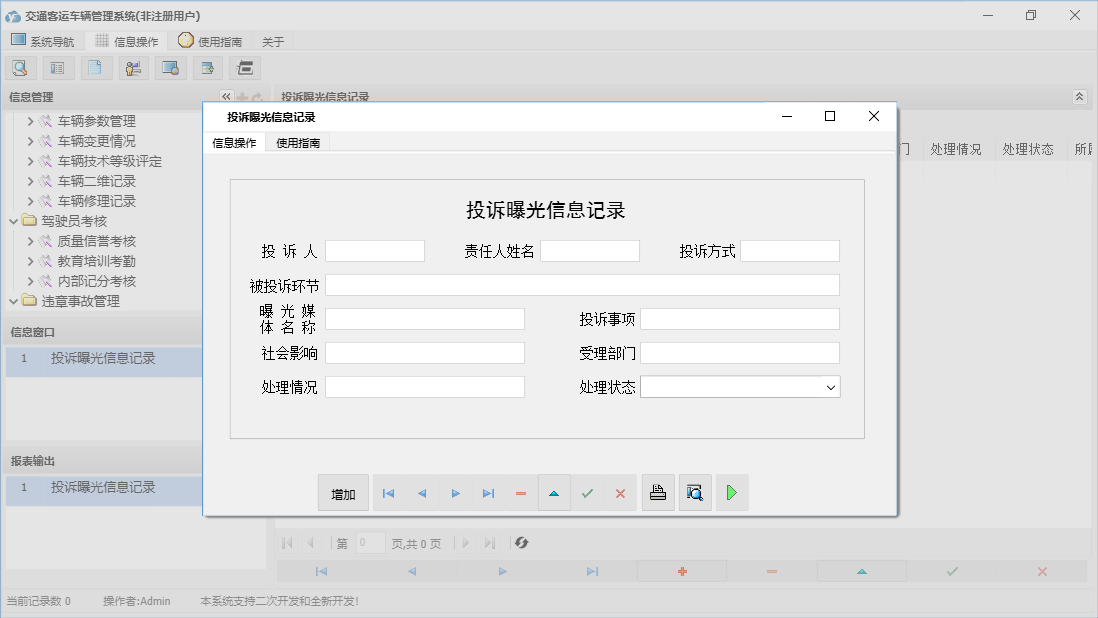1098x618 pixels.
Task: Click inside the 投诉人 input field
Action: [375, 250]
